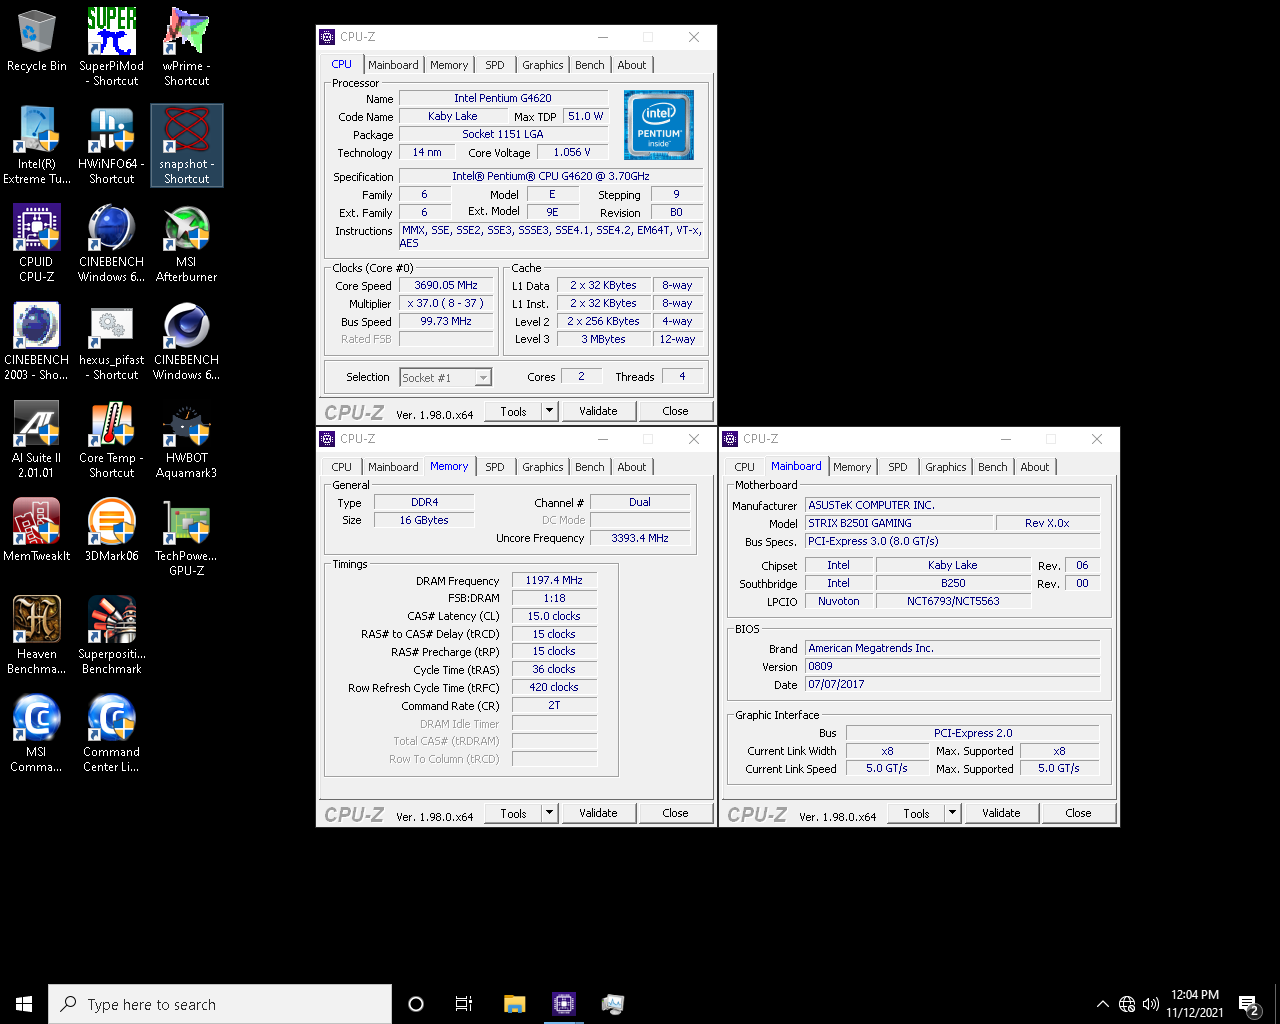
Task: Switch to CPU tab in Mainboard window
Action: pos(745,467)
